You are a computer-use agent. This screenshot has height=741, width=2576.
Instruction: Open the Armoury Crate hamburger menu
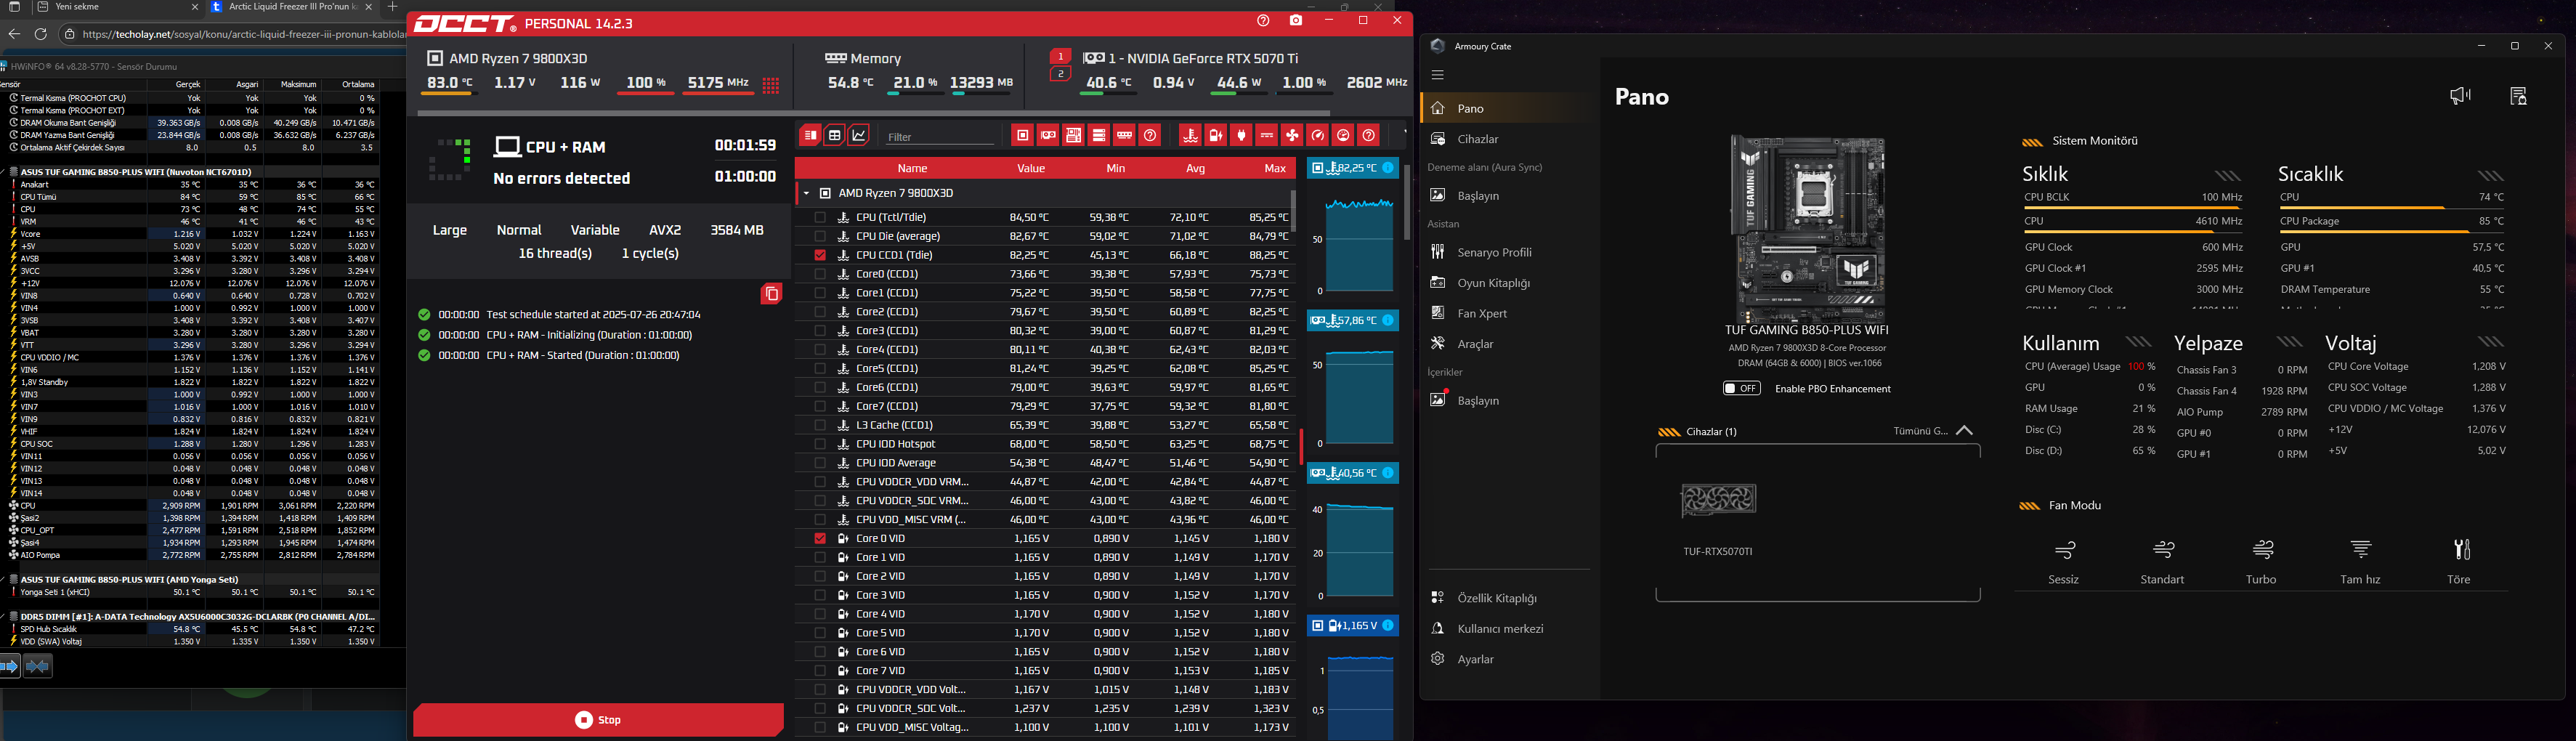pyautogui.click(x=1438, y=75)
